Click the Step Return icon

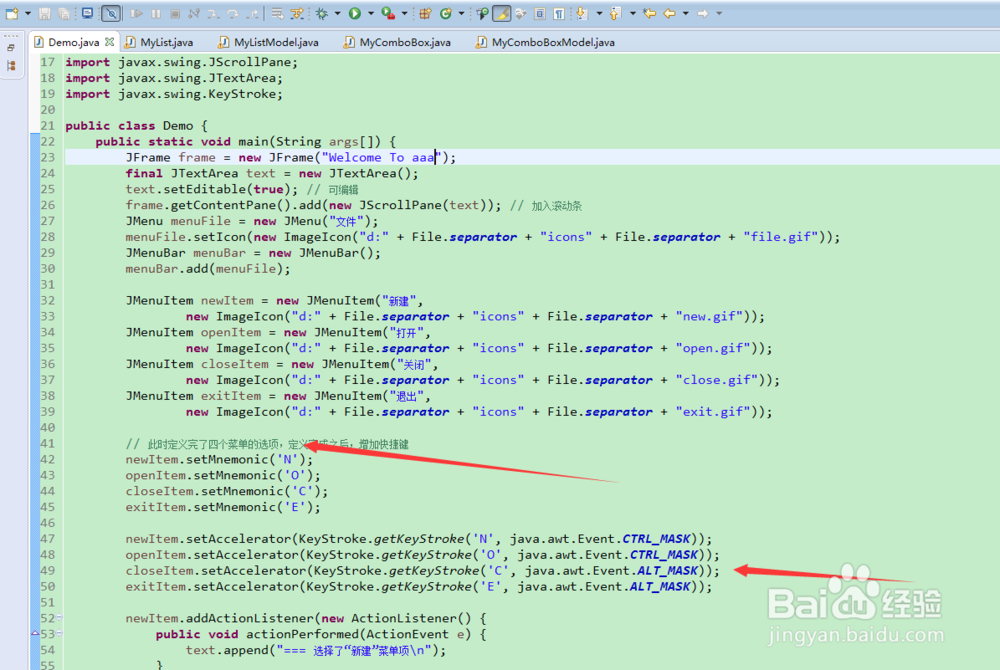253,13
